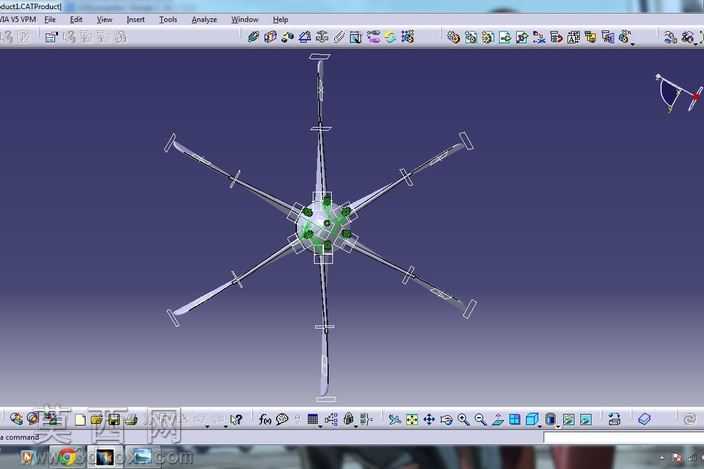The height and width of the screenshot is (469, 704).
Task: Click the Lock padlock icon
Action: coord(348,420)
